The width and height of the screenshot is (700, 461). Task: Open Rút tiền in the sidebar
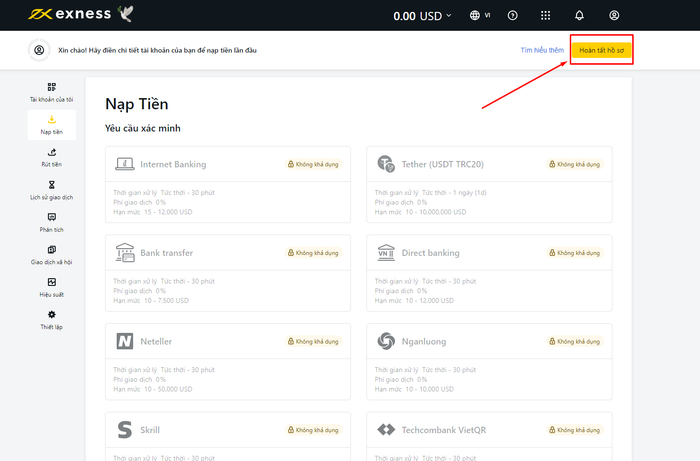[x=51, y=158]
